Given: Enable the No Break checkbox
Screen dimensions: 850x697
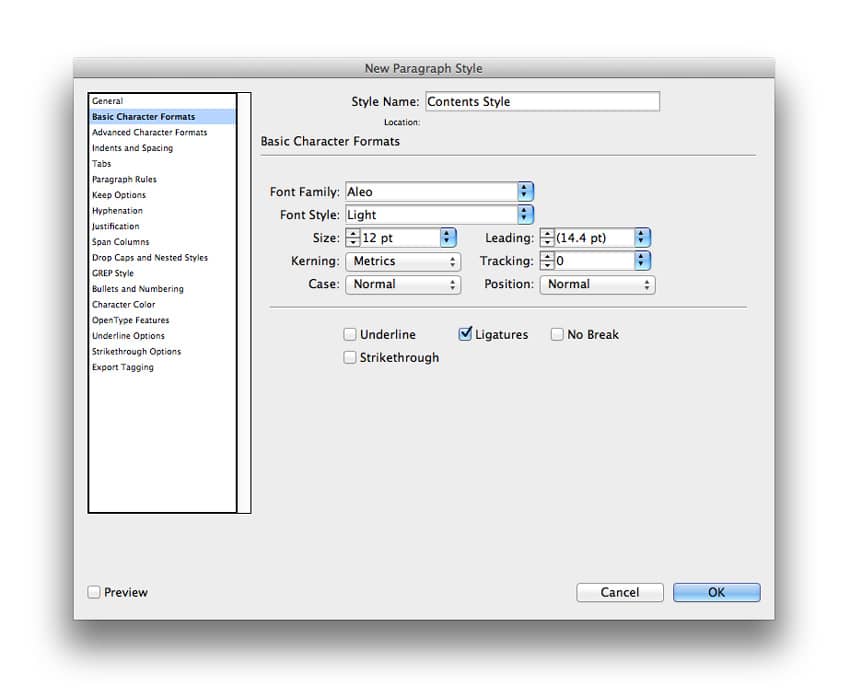Looking at the screenshot, I should 557,335.
